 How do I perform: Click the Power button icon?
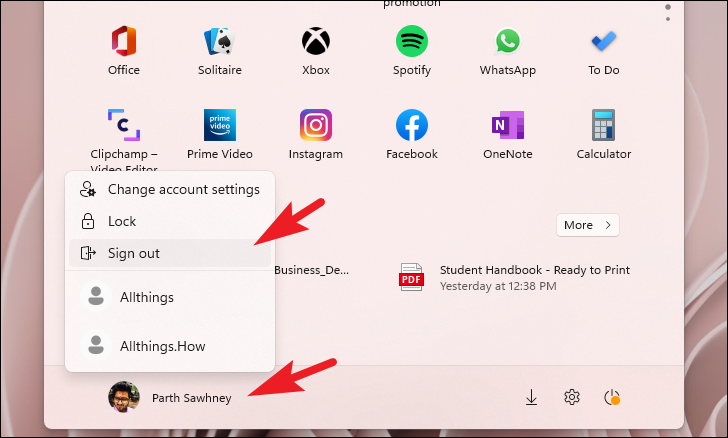(x=612, y=398)
